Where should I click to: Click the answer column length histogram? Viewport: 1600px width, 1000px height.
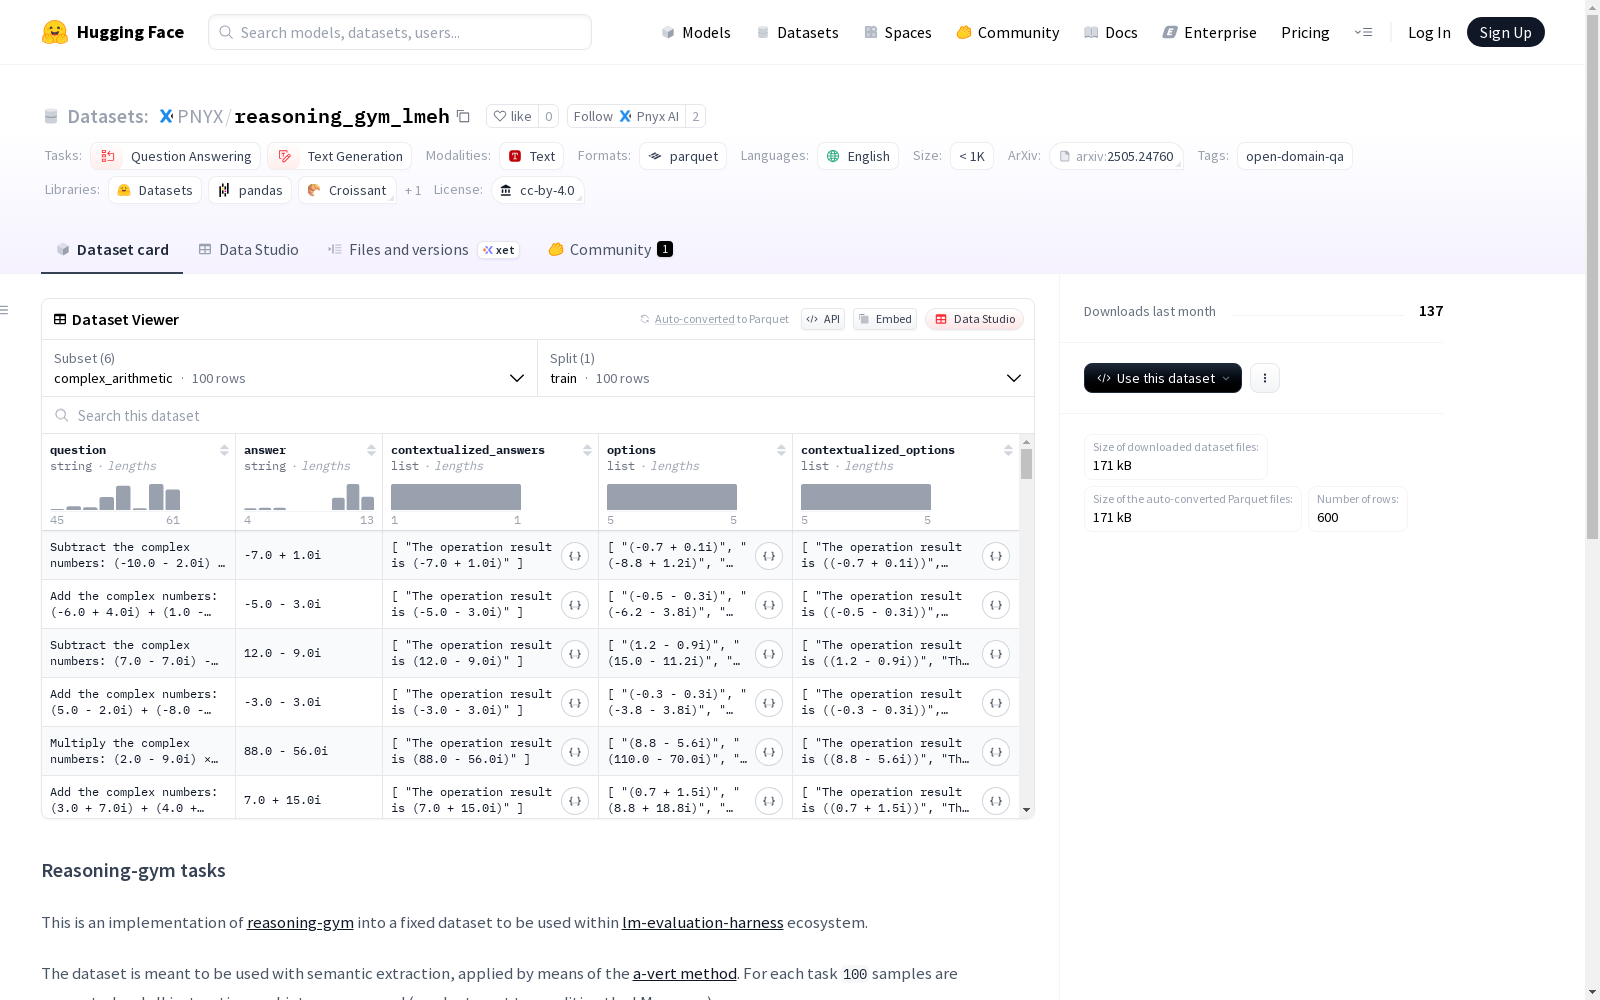coord(309,497)
